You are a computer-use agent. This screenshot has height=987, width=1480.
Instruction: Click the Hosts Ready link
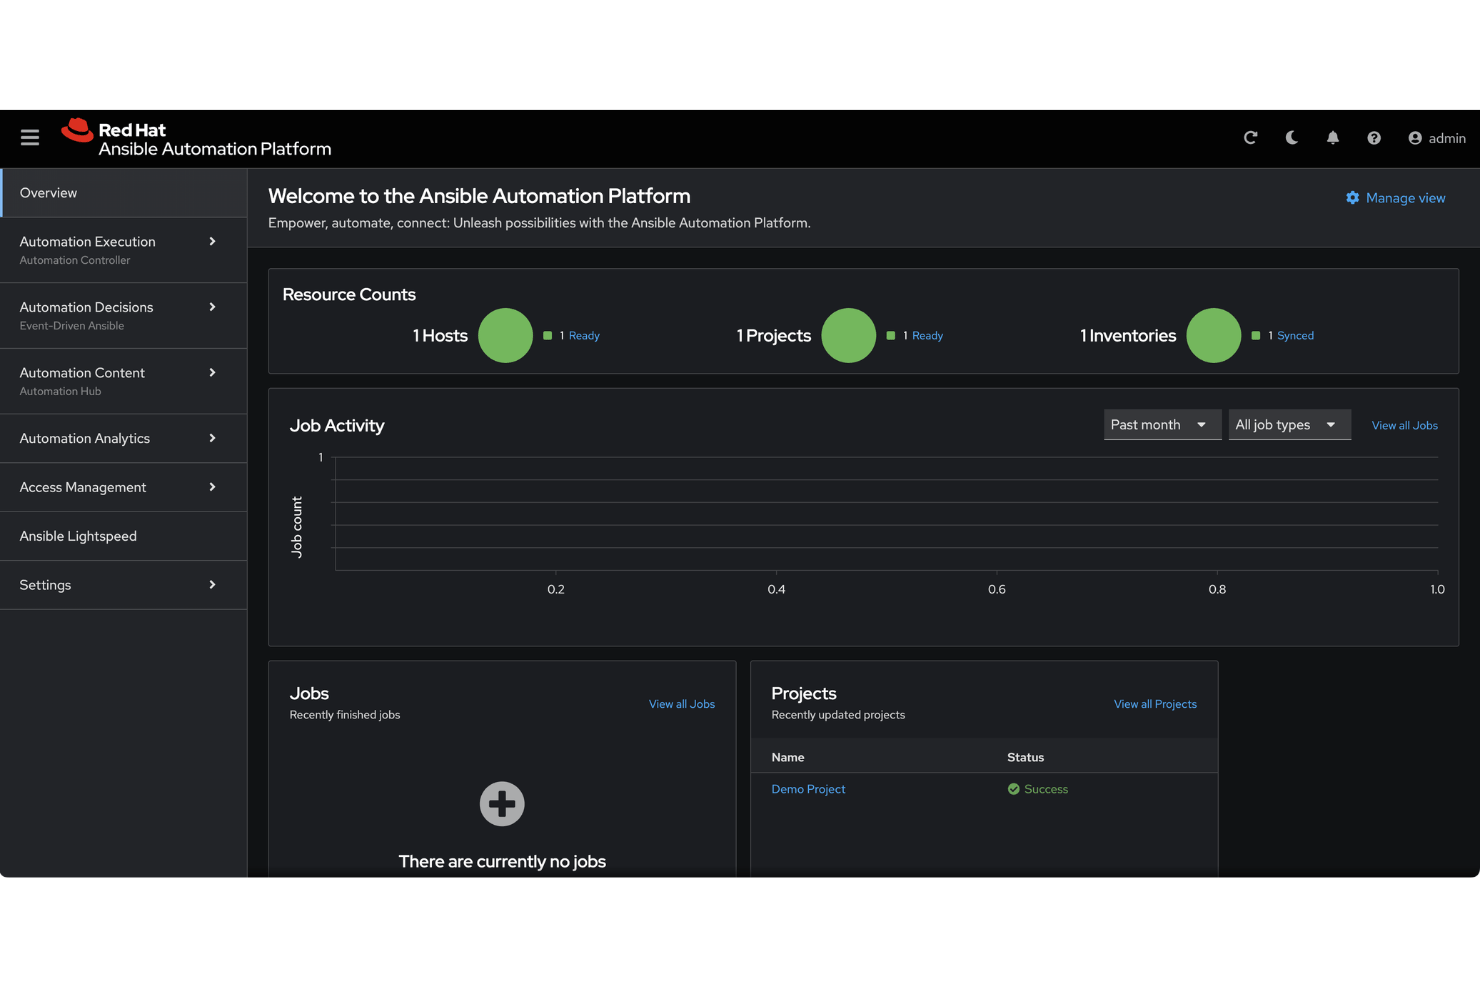584,336
